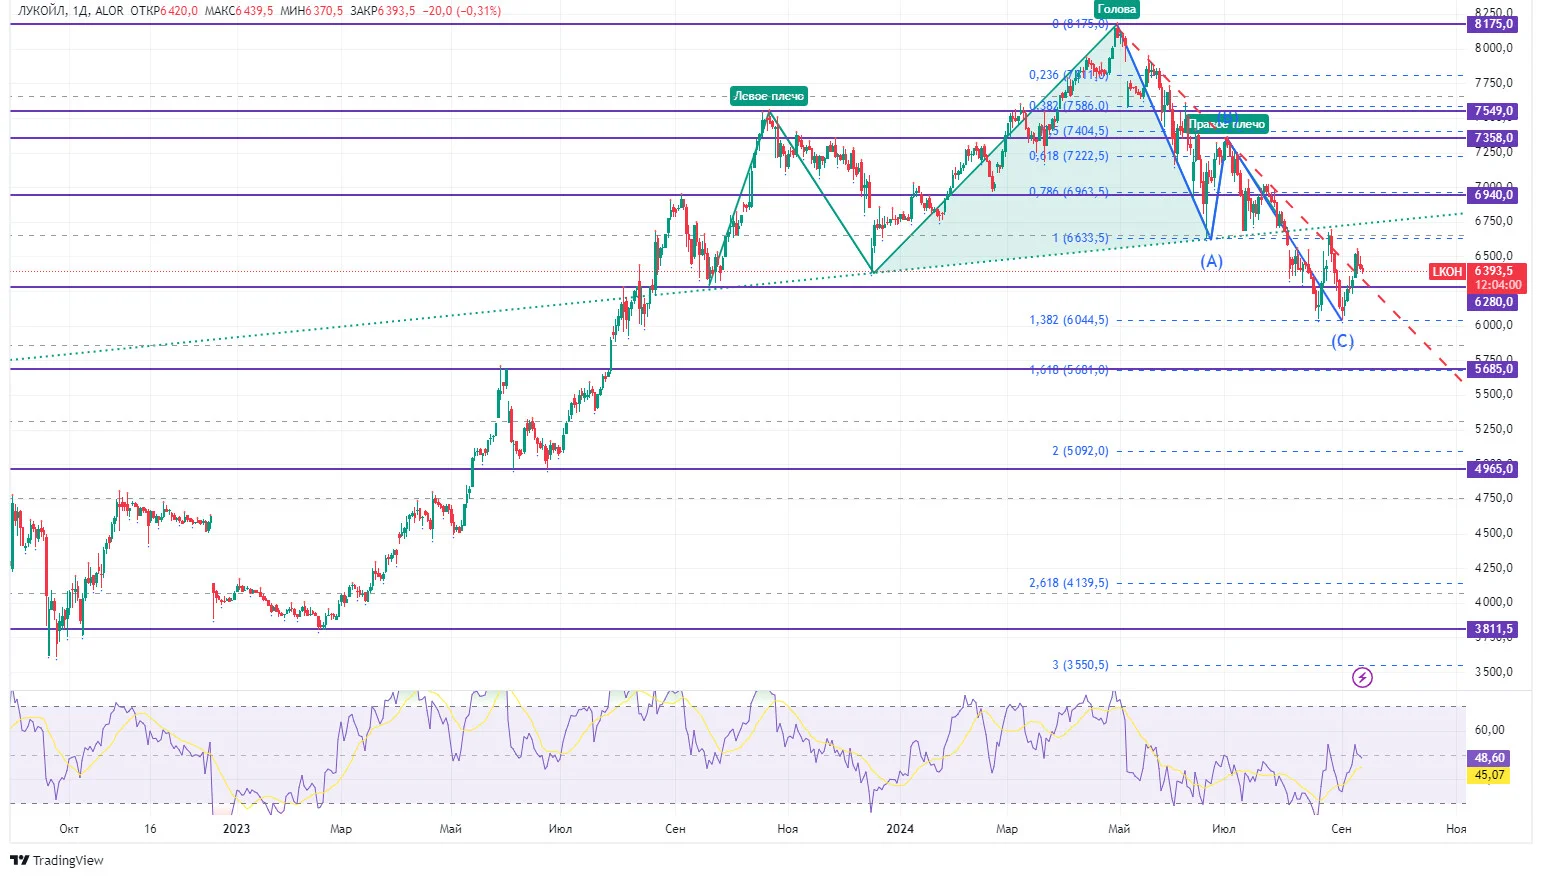
Task: Click the 'Окт' month label on time axis
Action: 69,829
